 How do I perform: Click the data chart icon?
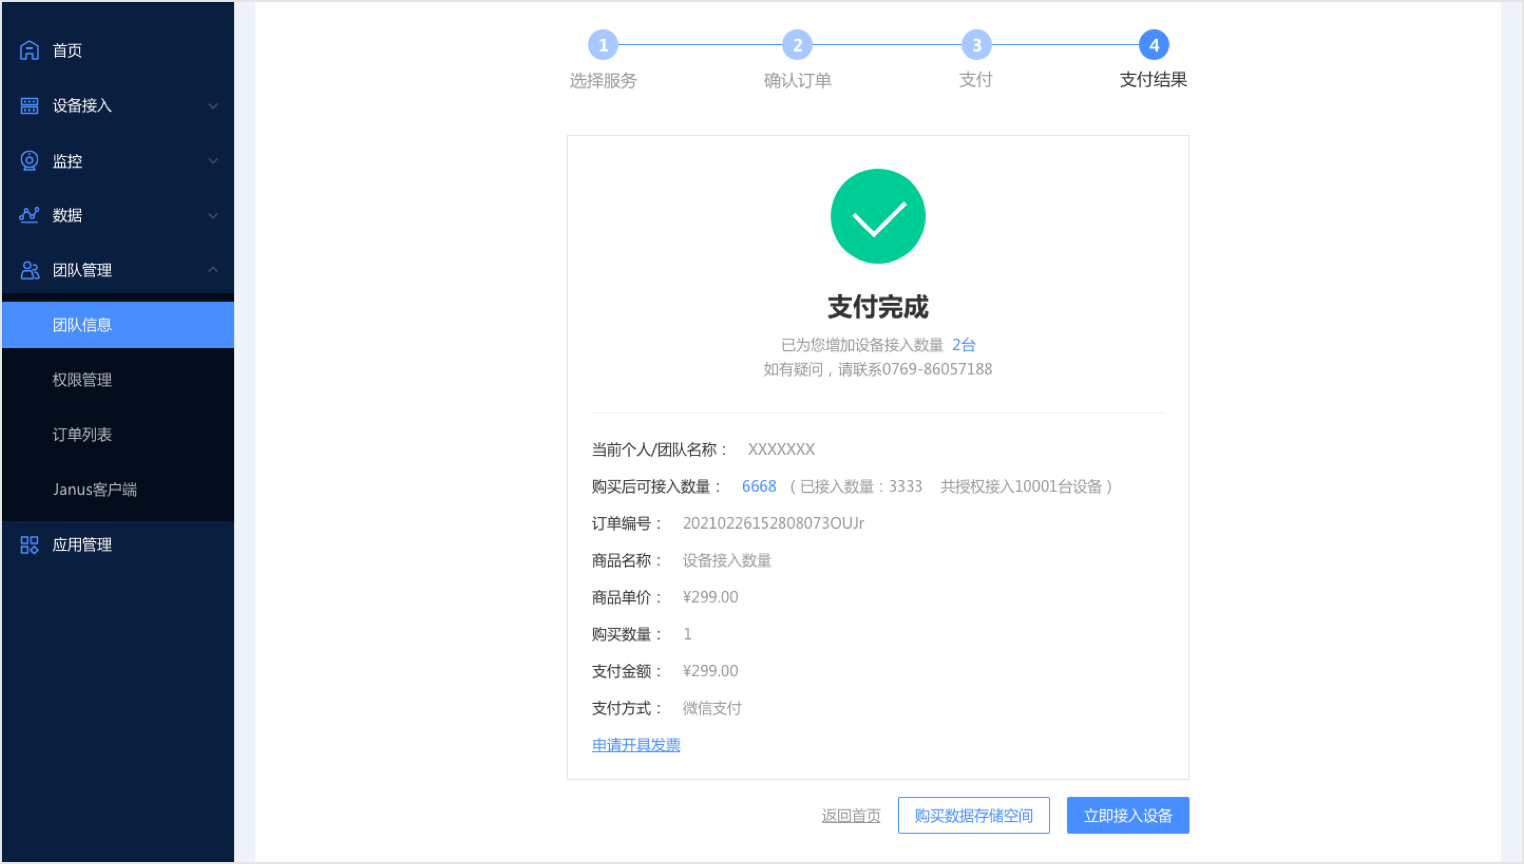coord(30,215)
